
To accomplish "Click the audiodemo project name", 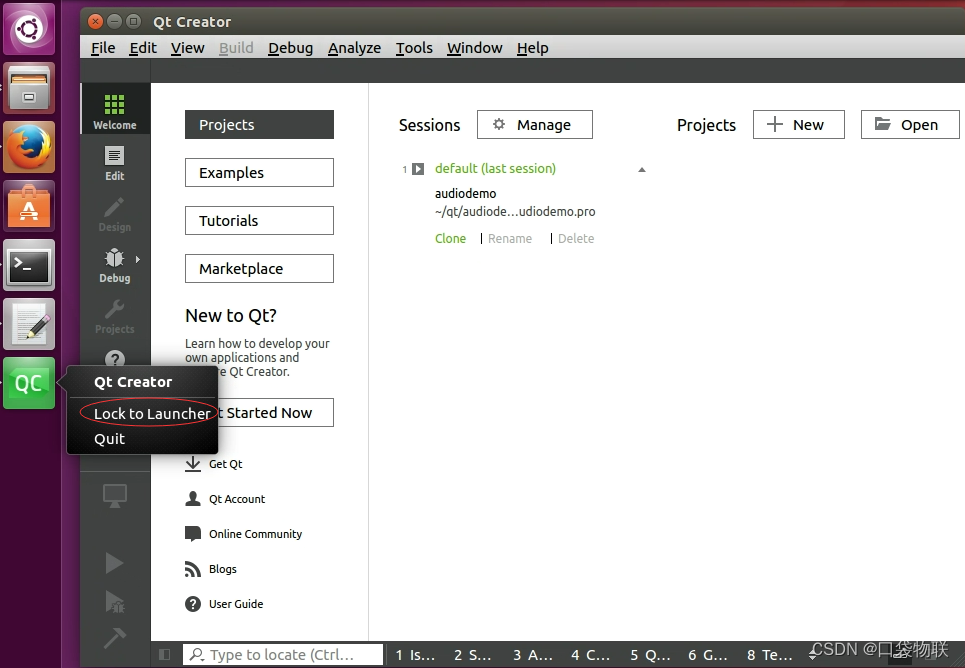I will click(465, 193).
